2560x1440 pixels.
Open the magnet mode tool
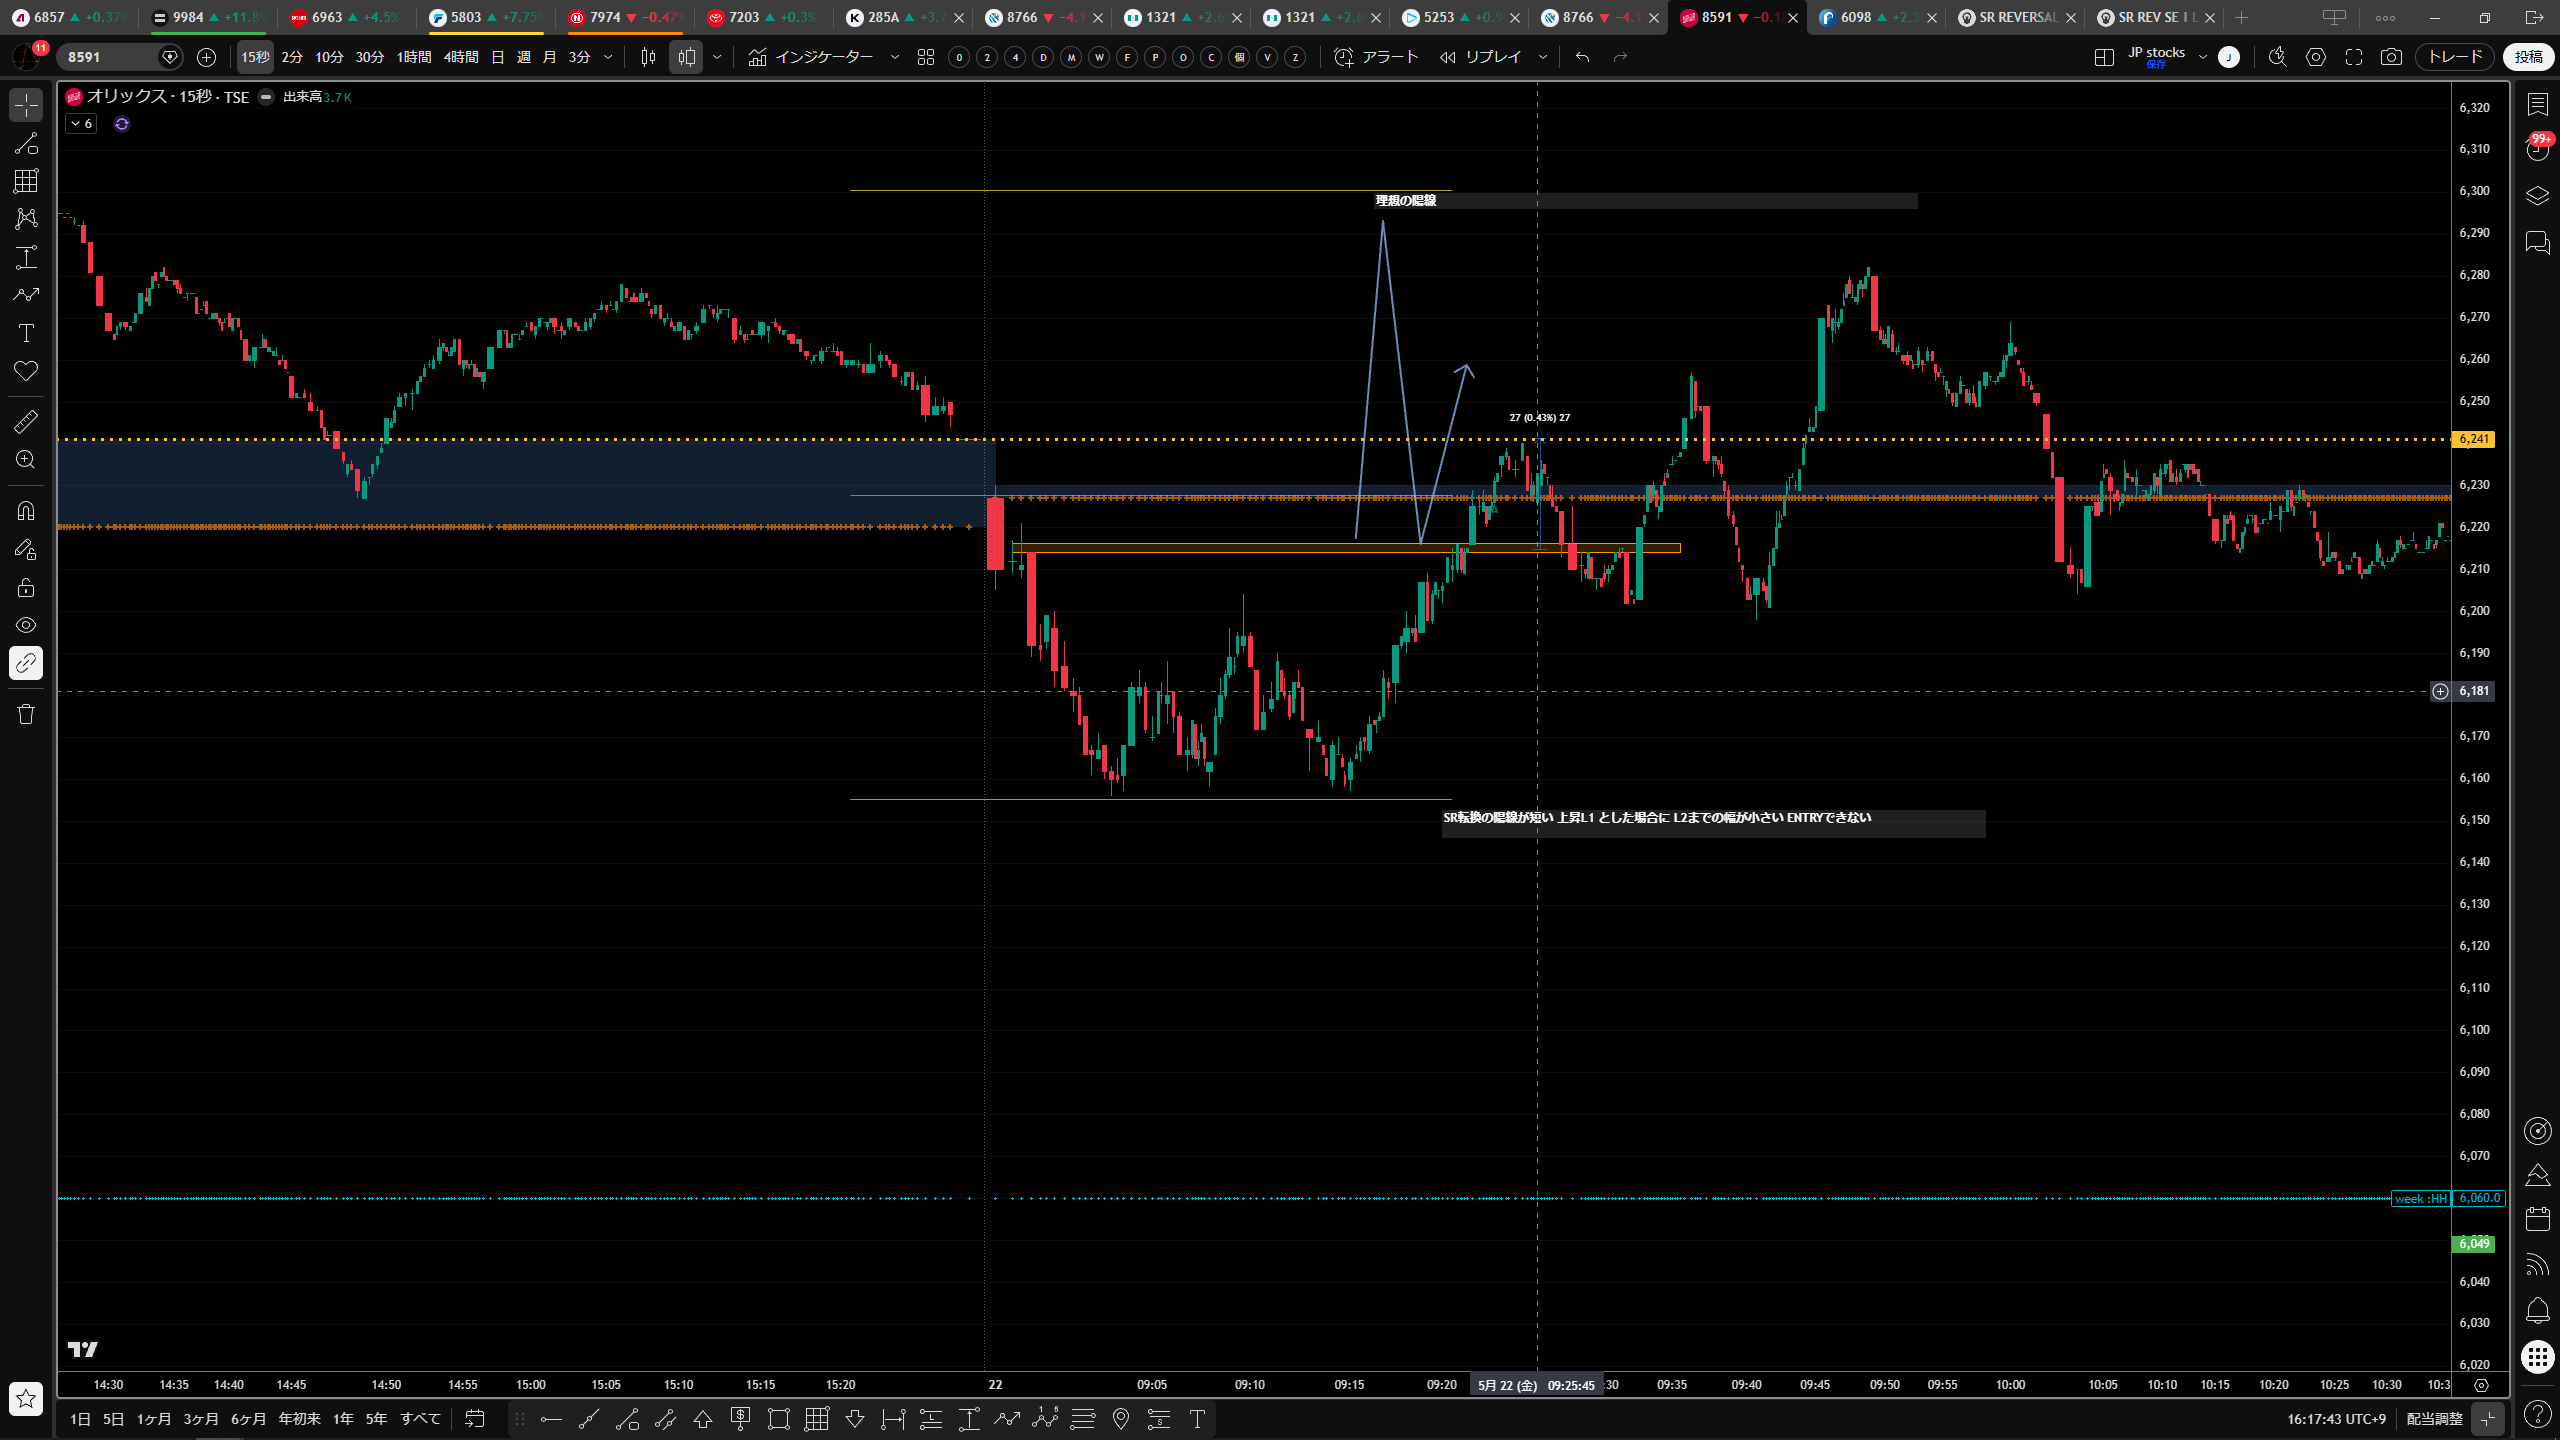click(x=26, y=511)
